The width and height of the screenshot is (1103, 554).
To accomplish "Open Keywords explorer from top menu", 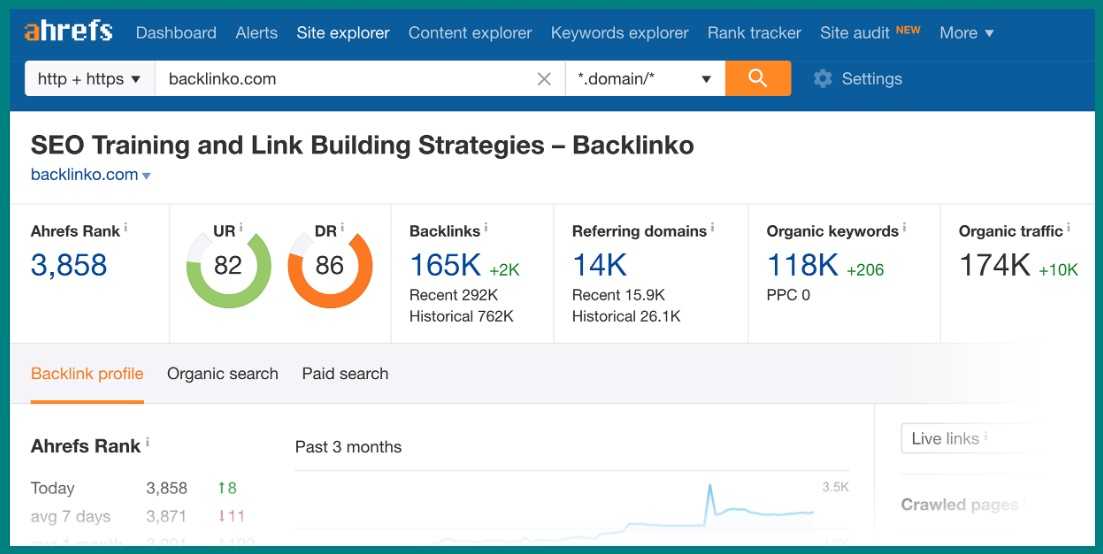I will (x=619, y=33).
